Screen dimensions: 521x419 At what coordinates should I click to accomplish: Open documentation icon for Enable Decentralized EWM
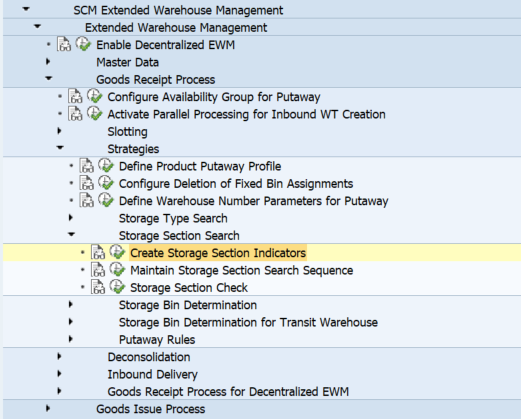tap(64, 45)
